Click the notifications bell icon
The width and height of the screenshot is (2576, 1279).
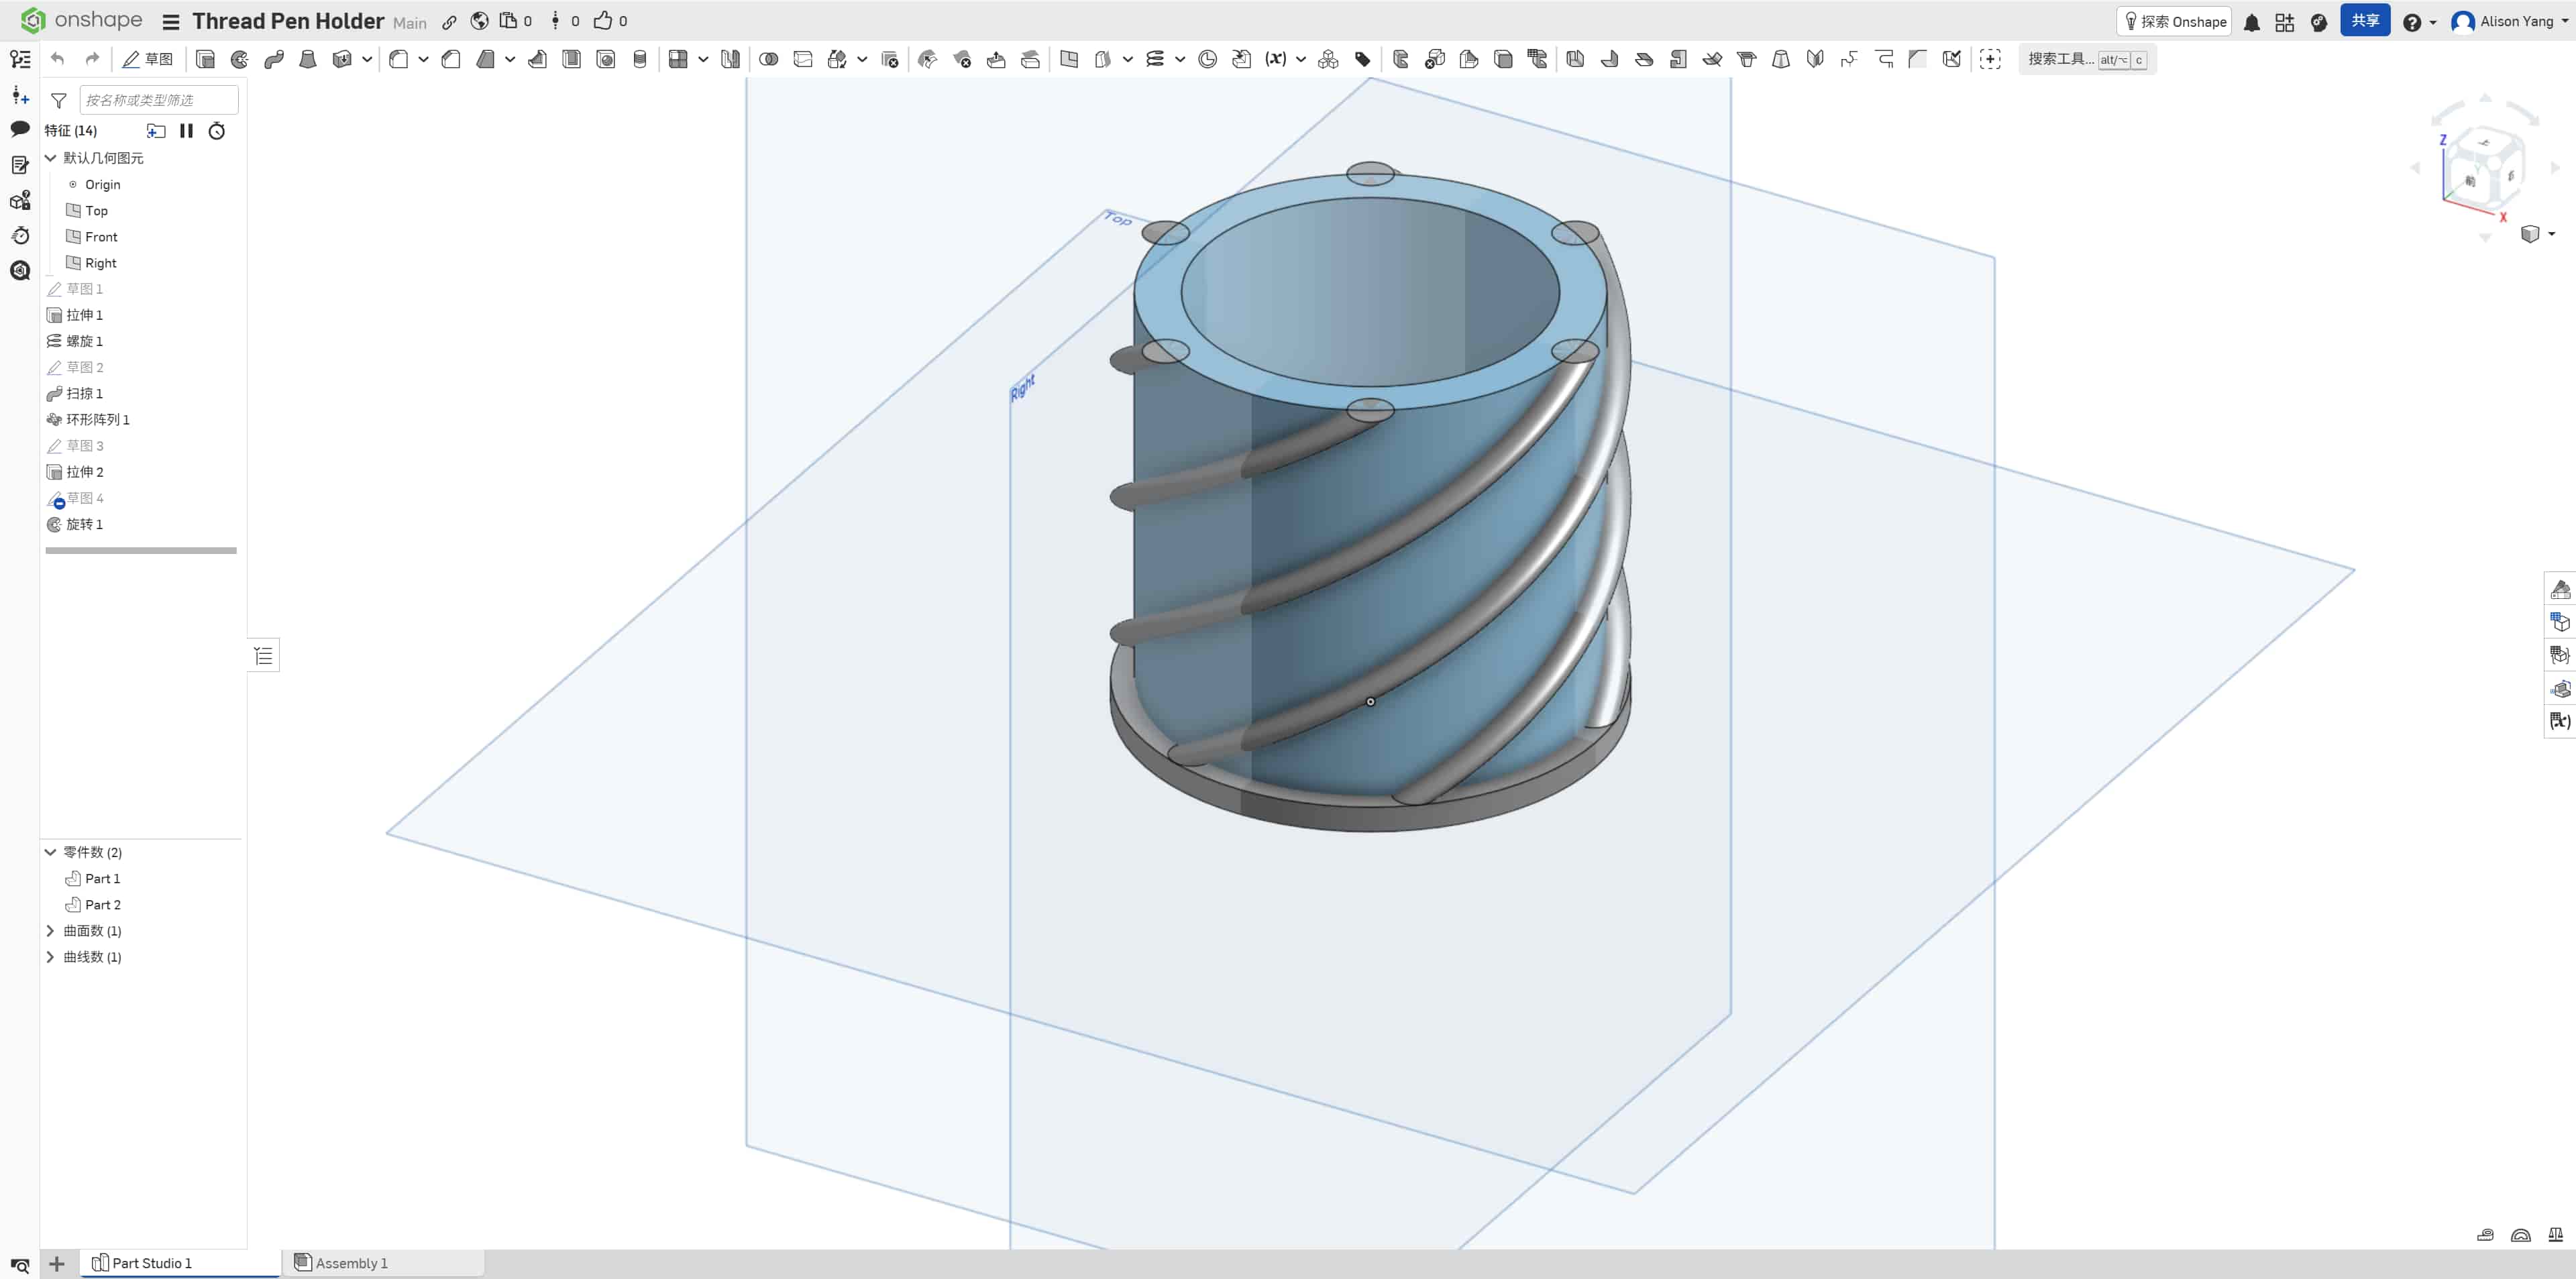[2252, 22]
